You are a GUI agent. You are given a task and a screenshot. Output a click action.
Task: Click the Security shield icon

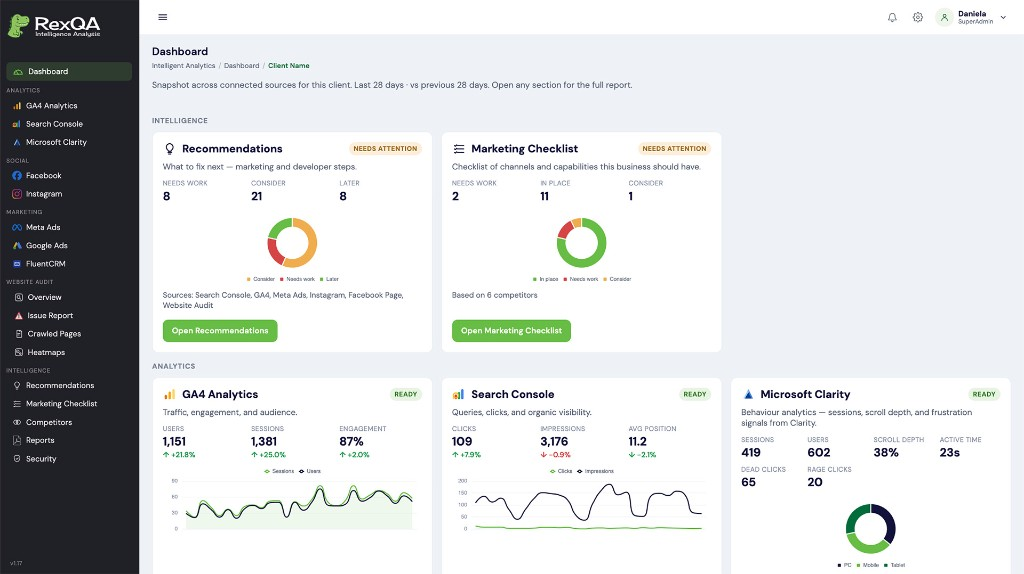pyautogui.click(x=17, y=458)
